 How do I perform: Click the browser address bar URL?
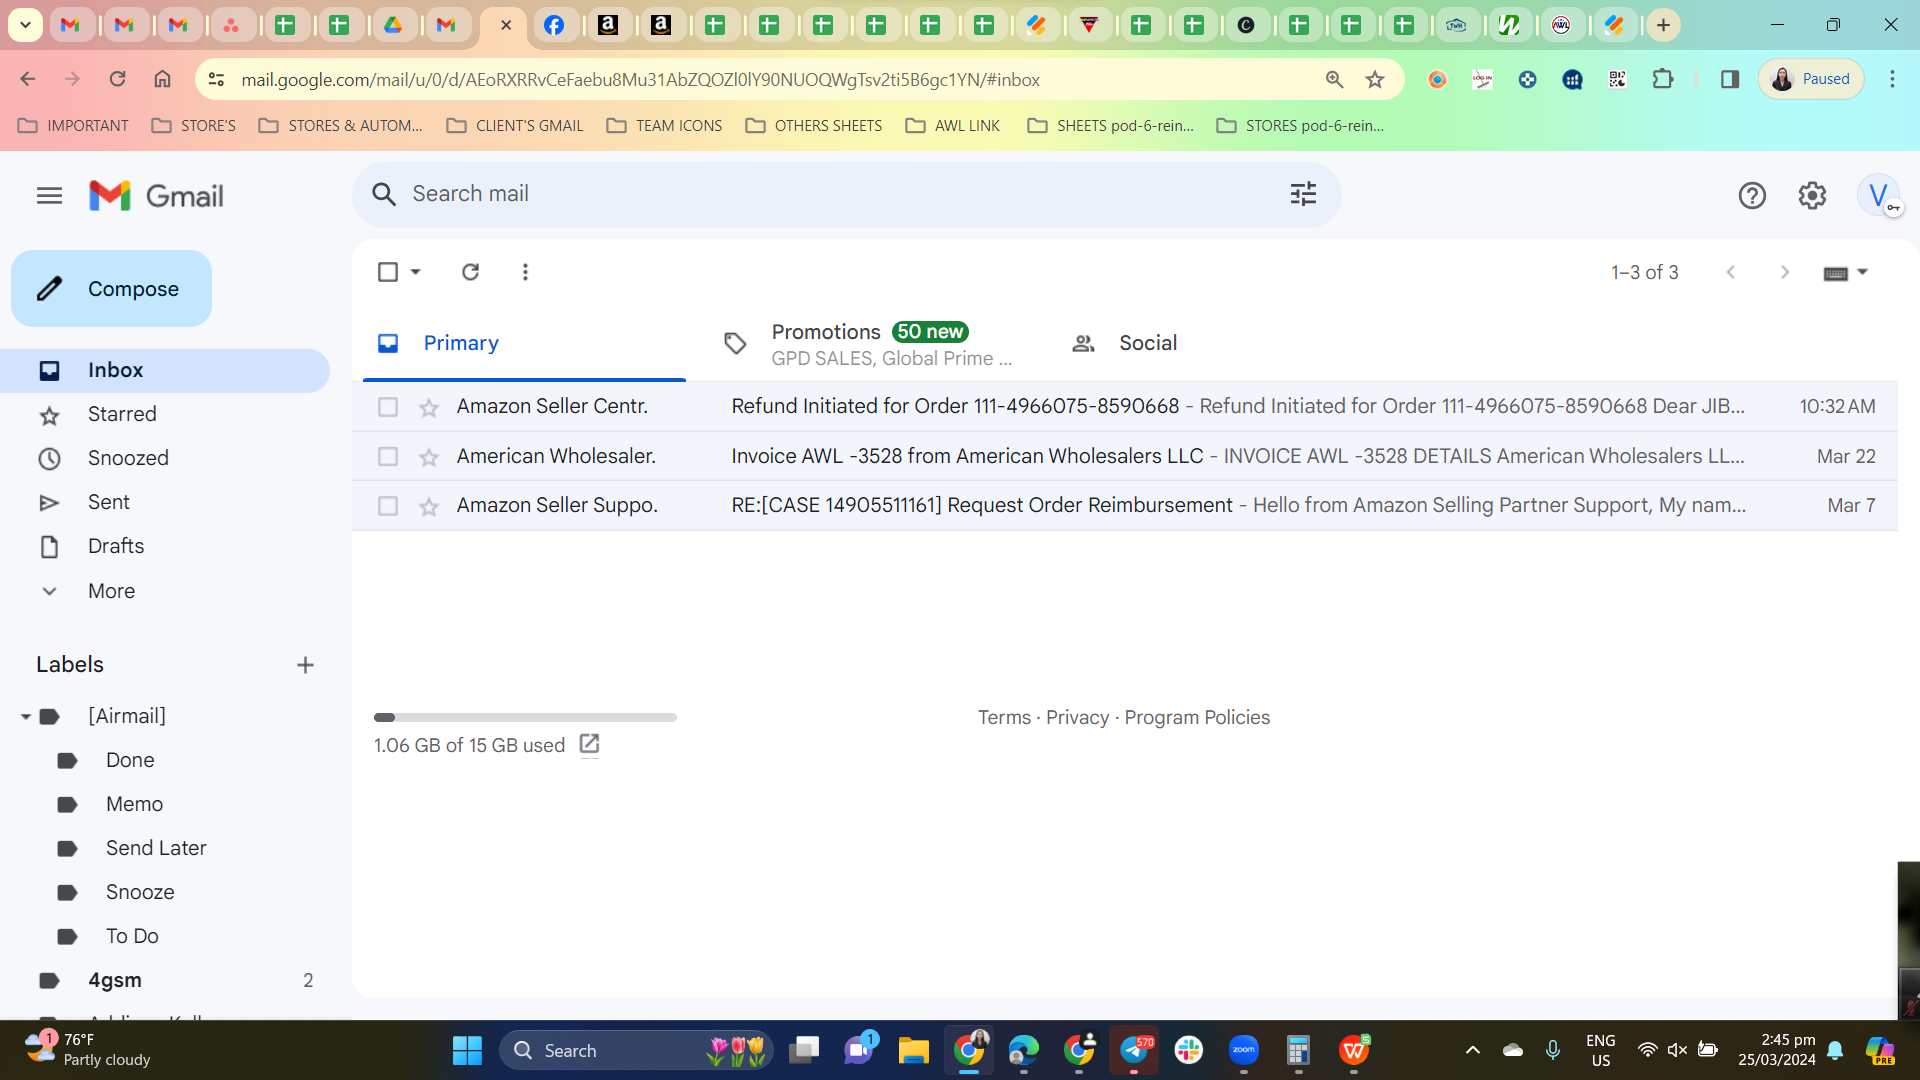point(640,79)
